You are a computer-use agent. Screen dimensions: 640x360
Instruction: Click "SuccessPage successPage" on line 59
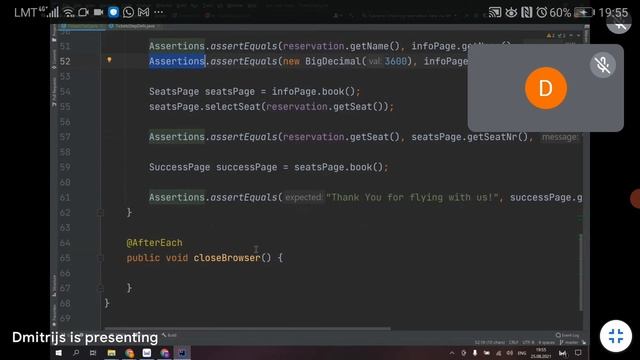click(213, 167)
